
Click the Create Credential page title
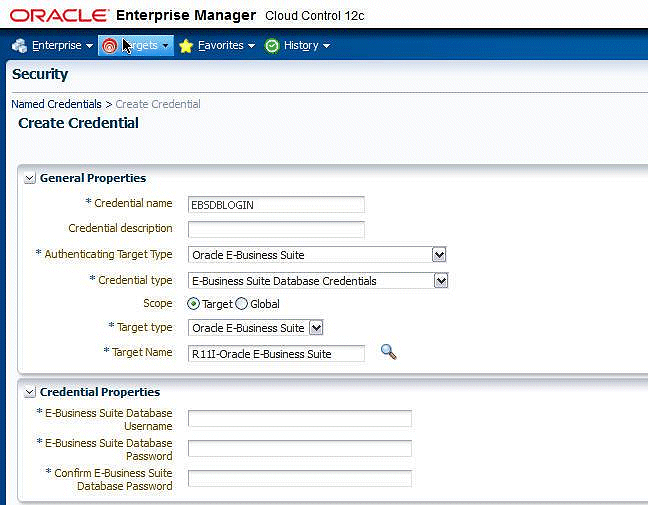(79, 123)
